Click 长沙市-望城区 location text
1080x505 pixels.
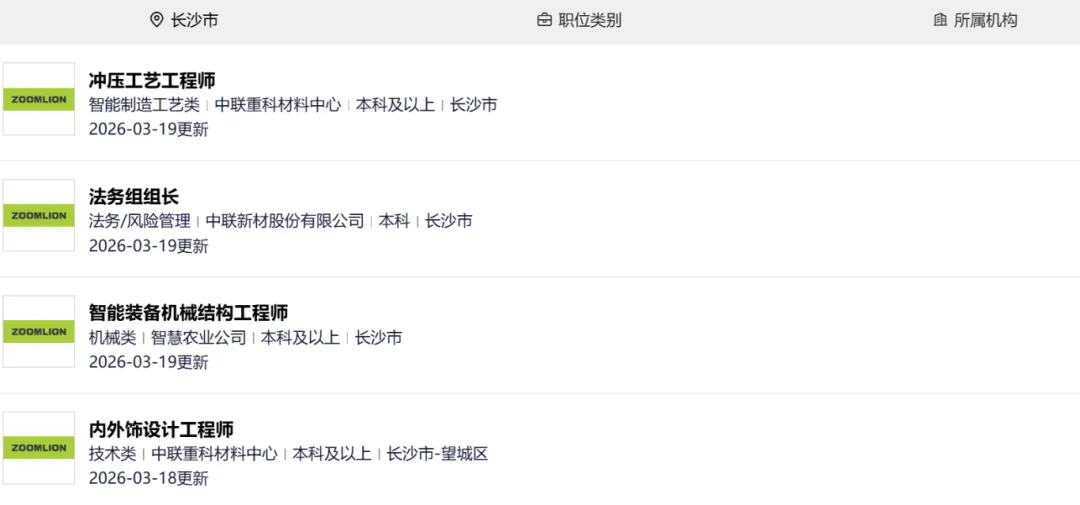click(437, 454)
